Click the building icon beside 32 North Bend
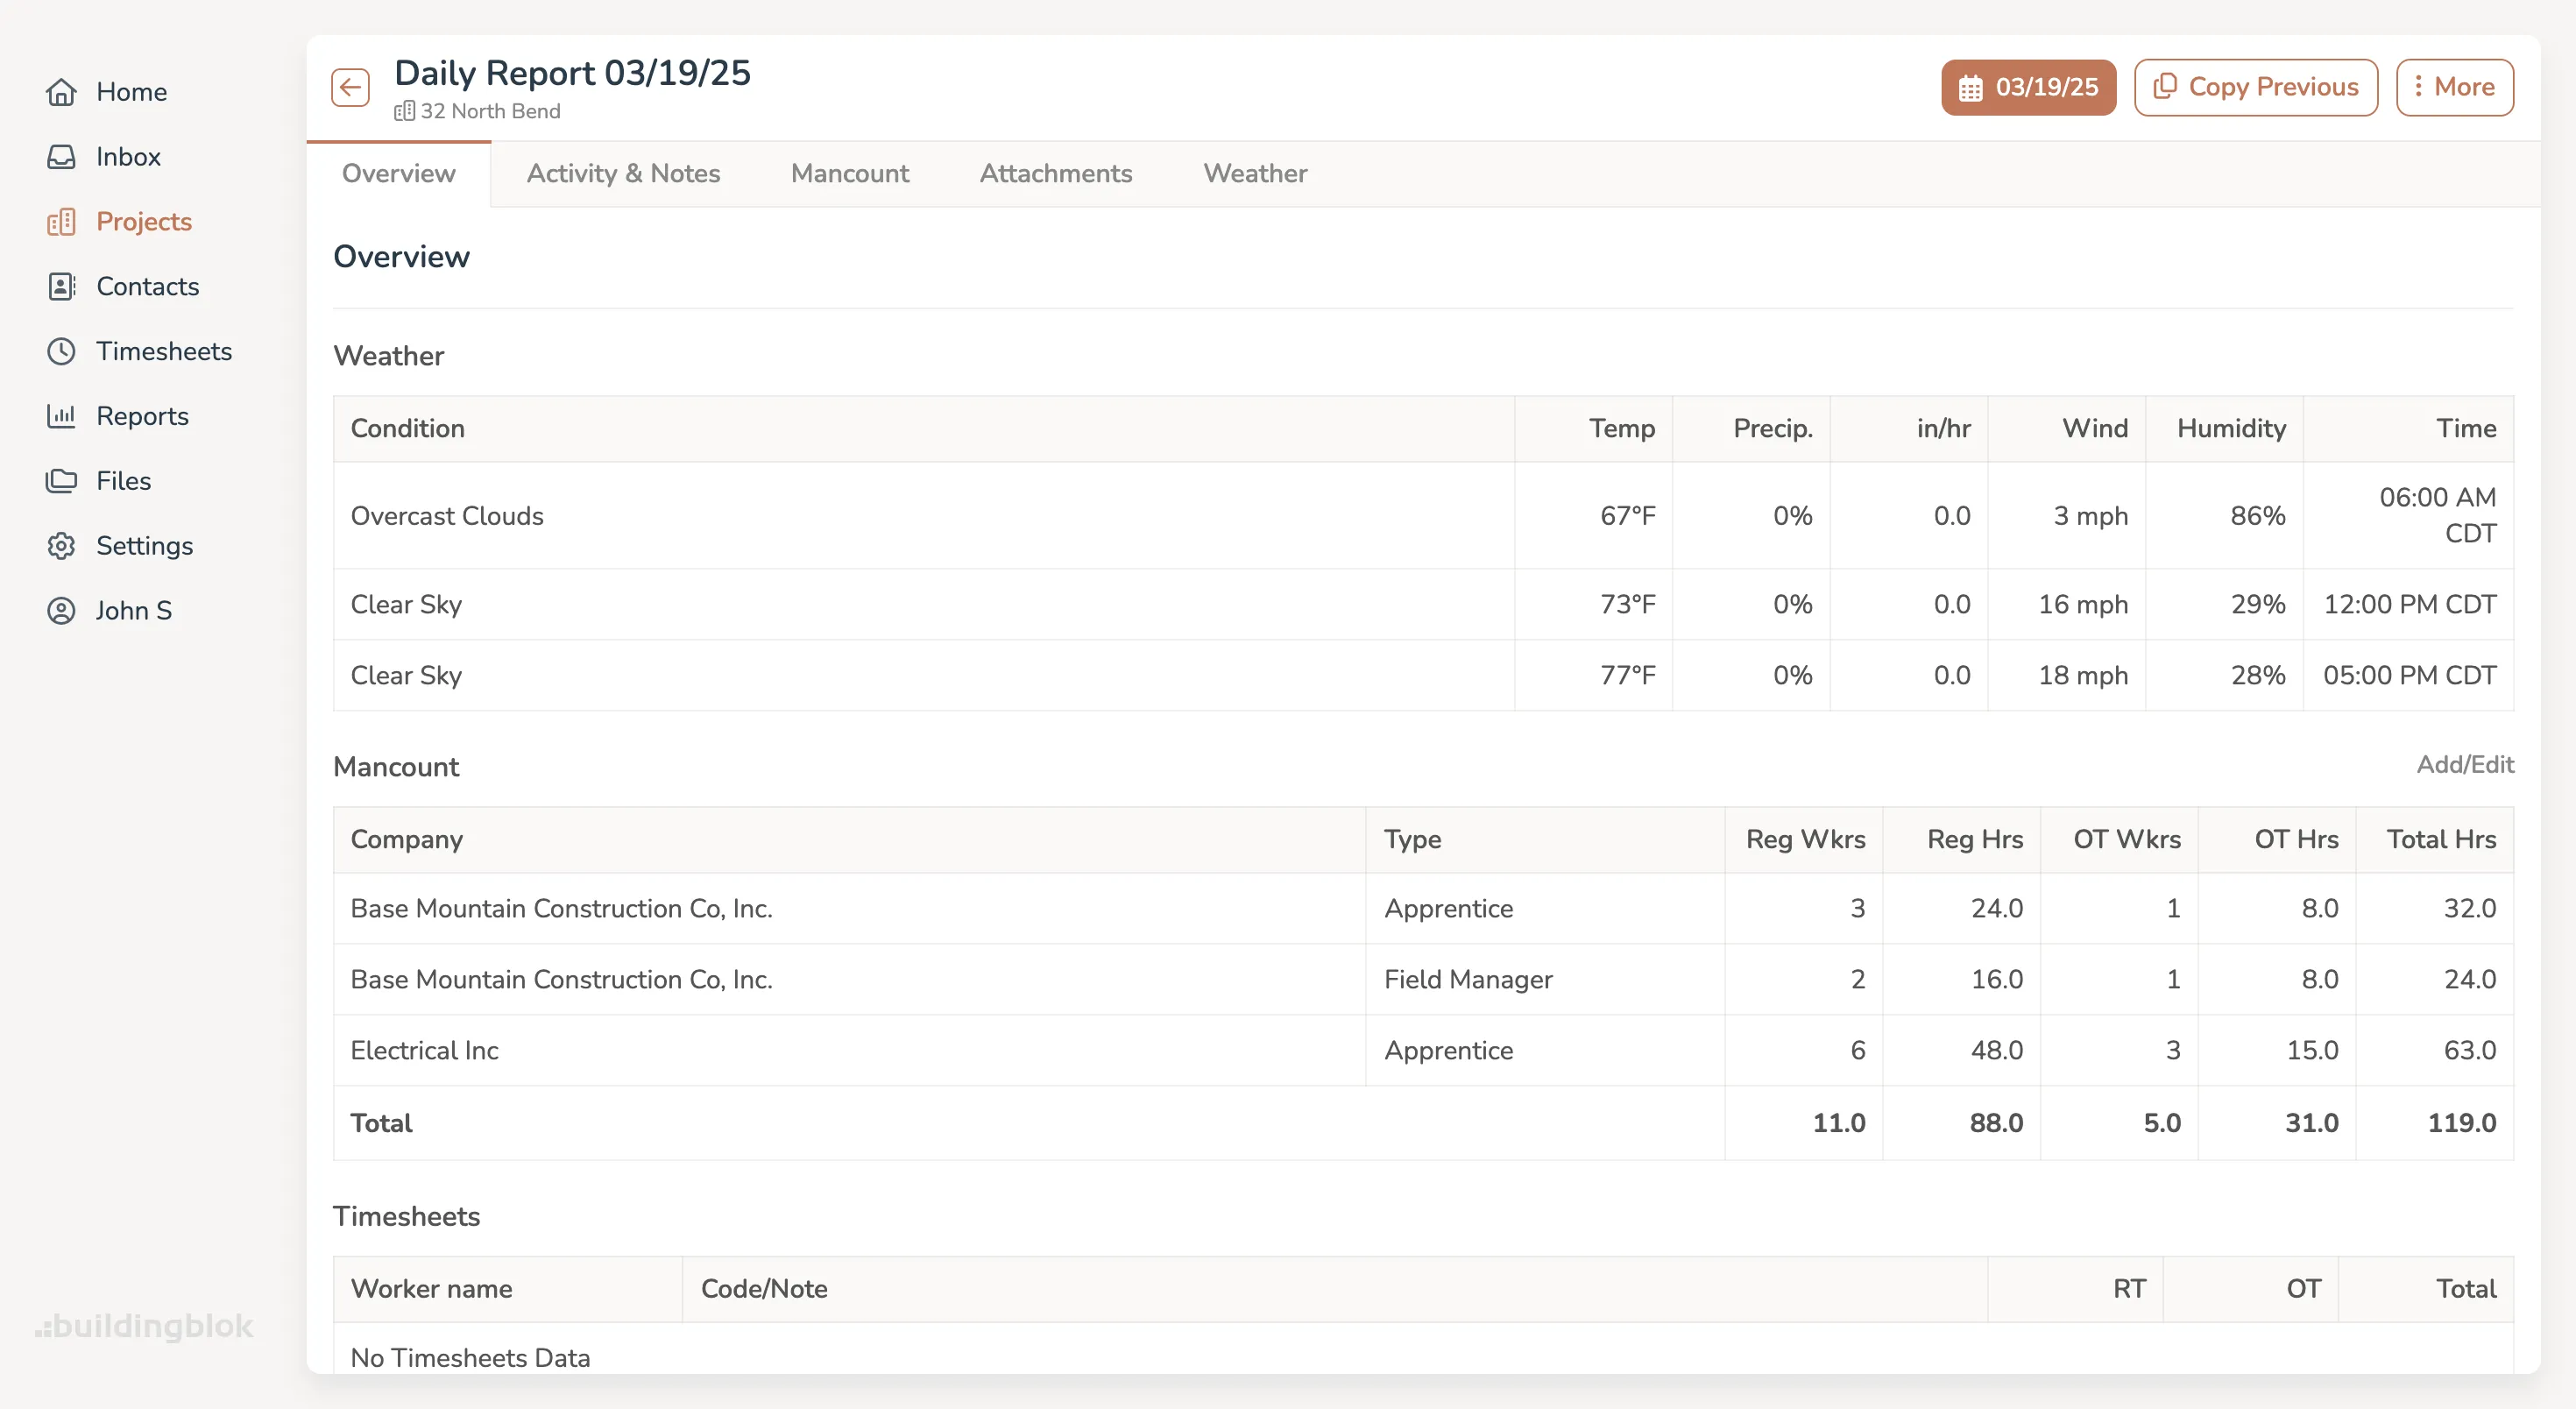Image resolution: width=2576 pixels, height=1409 pixels. 405,111
